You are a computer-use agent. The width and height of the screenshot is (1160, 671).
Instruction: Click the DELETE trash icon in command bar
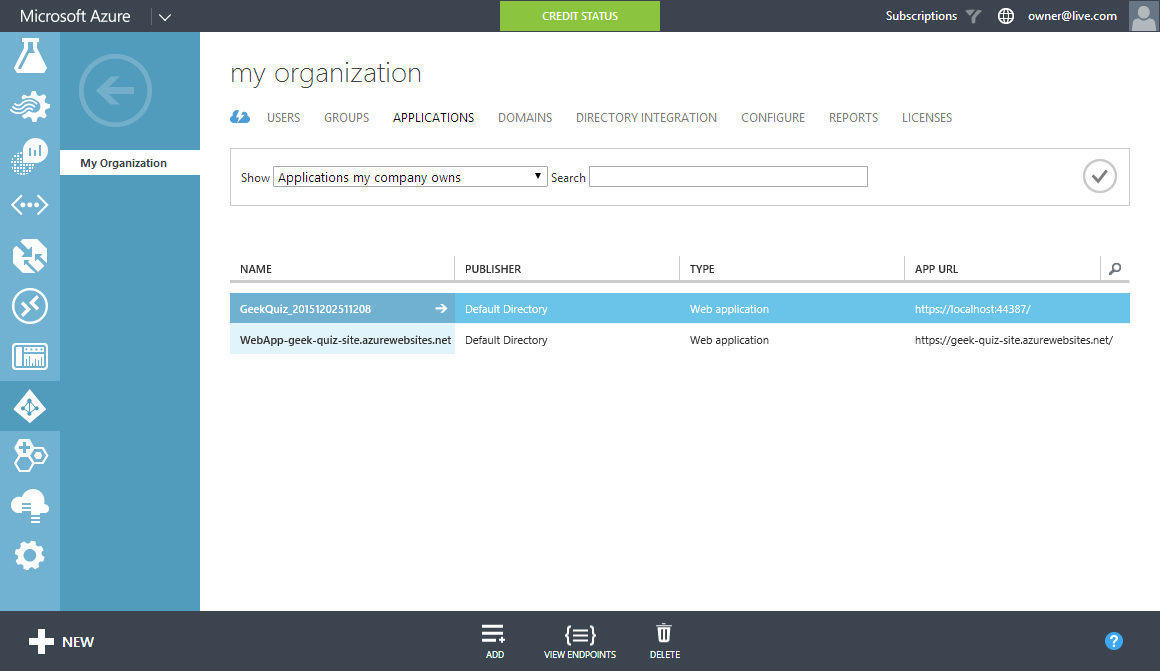point(664,638)
